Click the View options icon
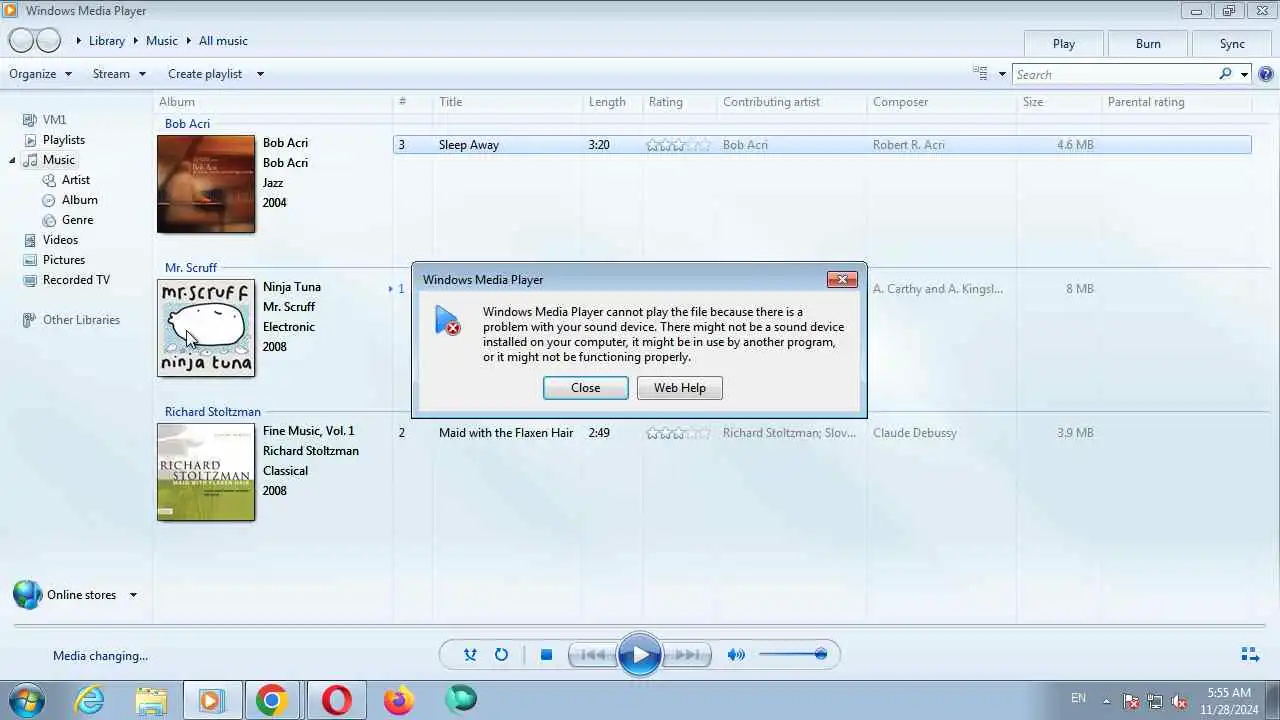The image size is (1280, 720). 981,74
